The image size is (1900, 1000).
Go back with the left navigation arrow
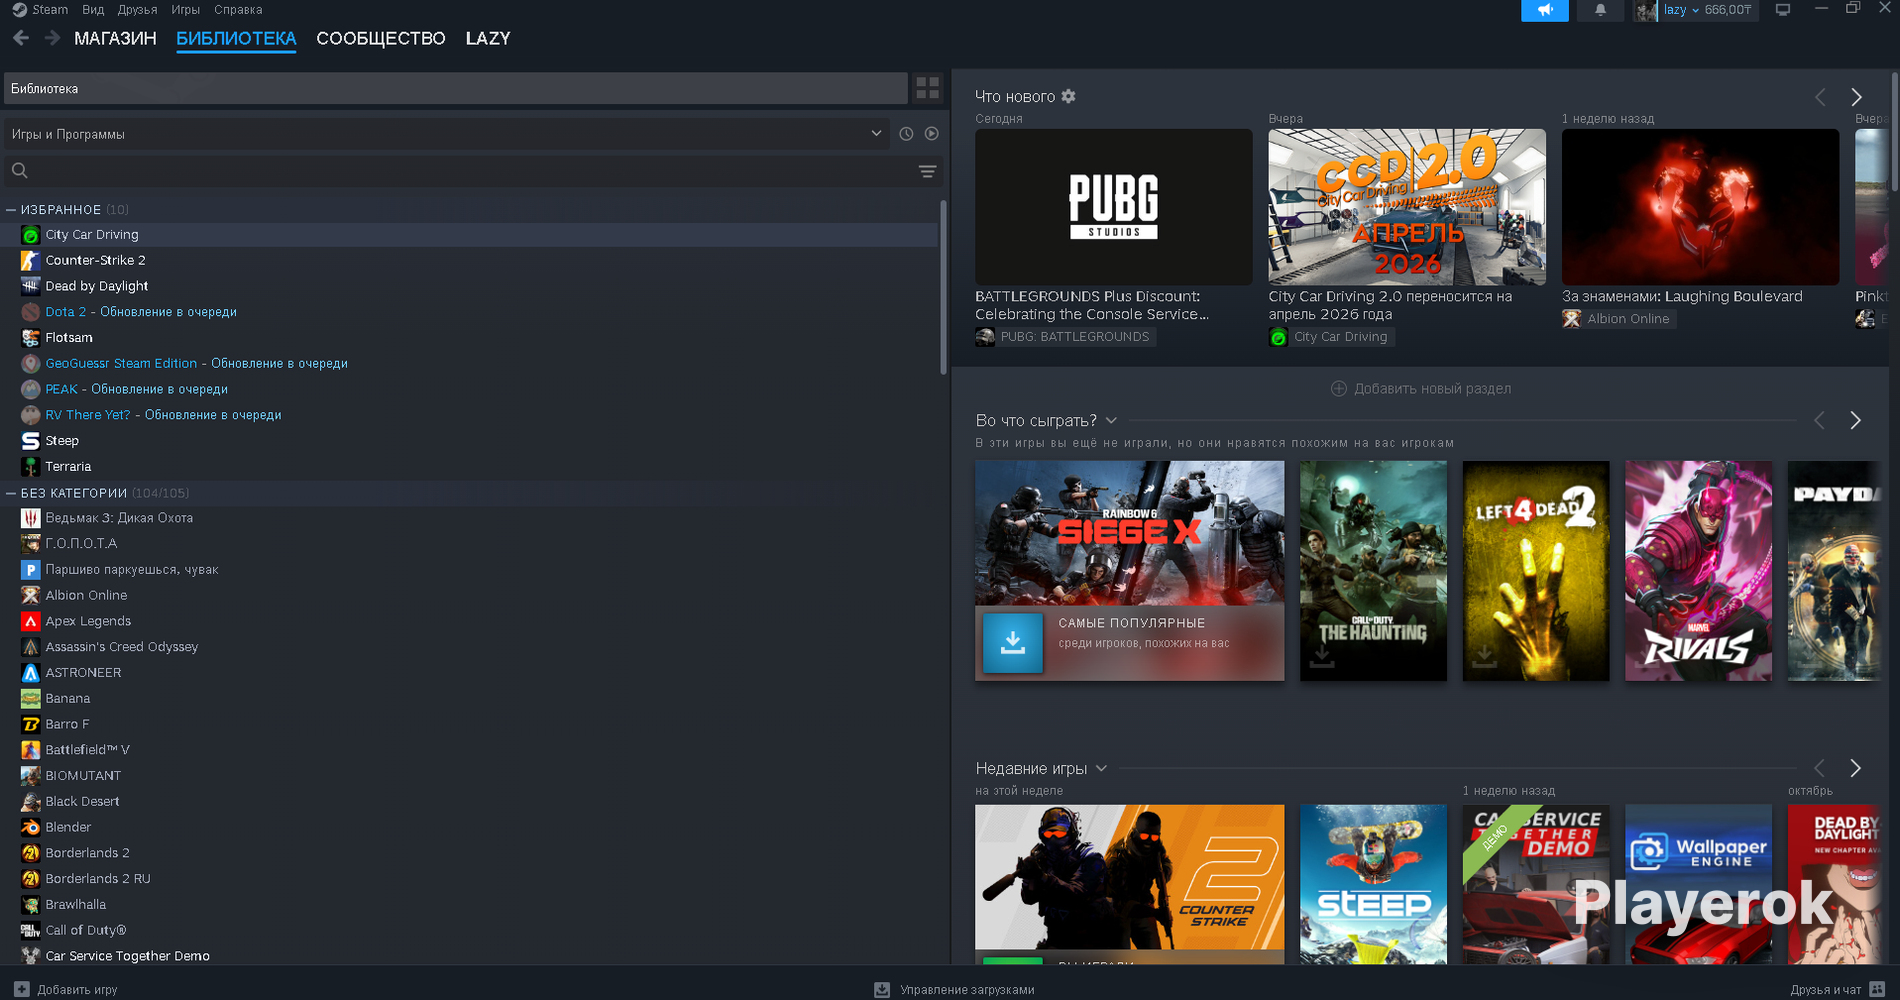click(21, 38)
